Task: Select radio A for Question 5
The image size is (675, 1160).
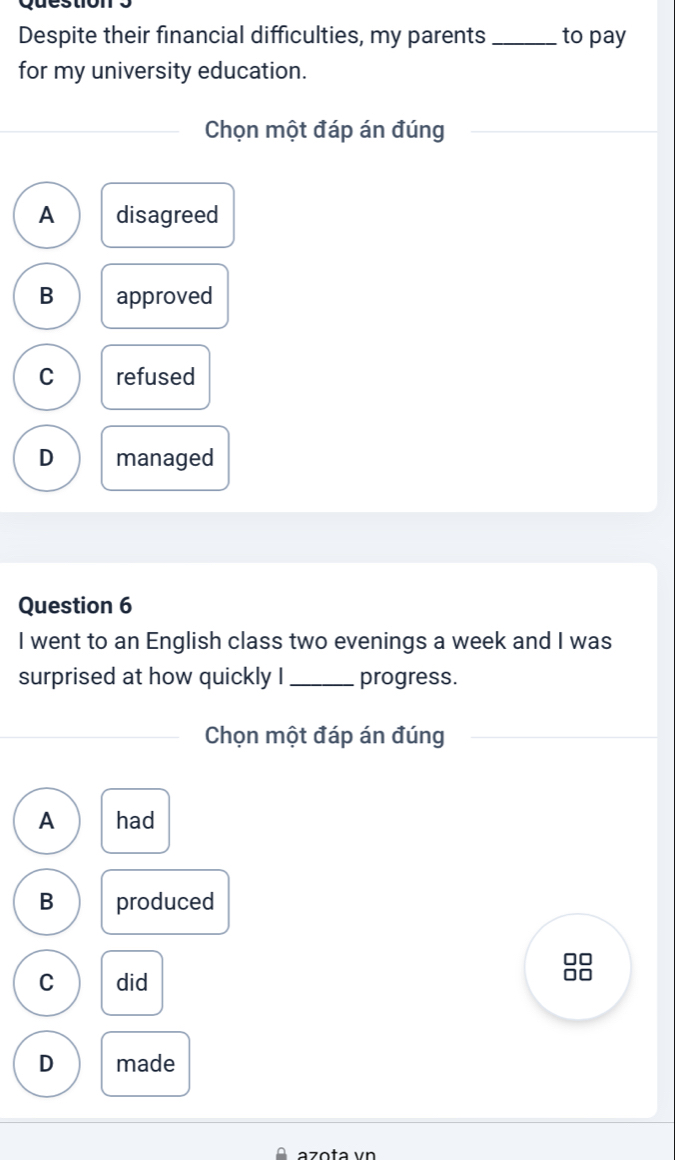Action: point(47,215)
